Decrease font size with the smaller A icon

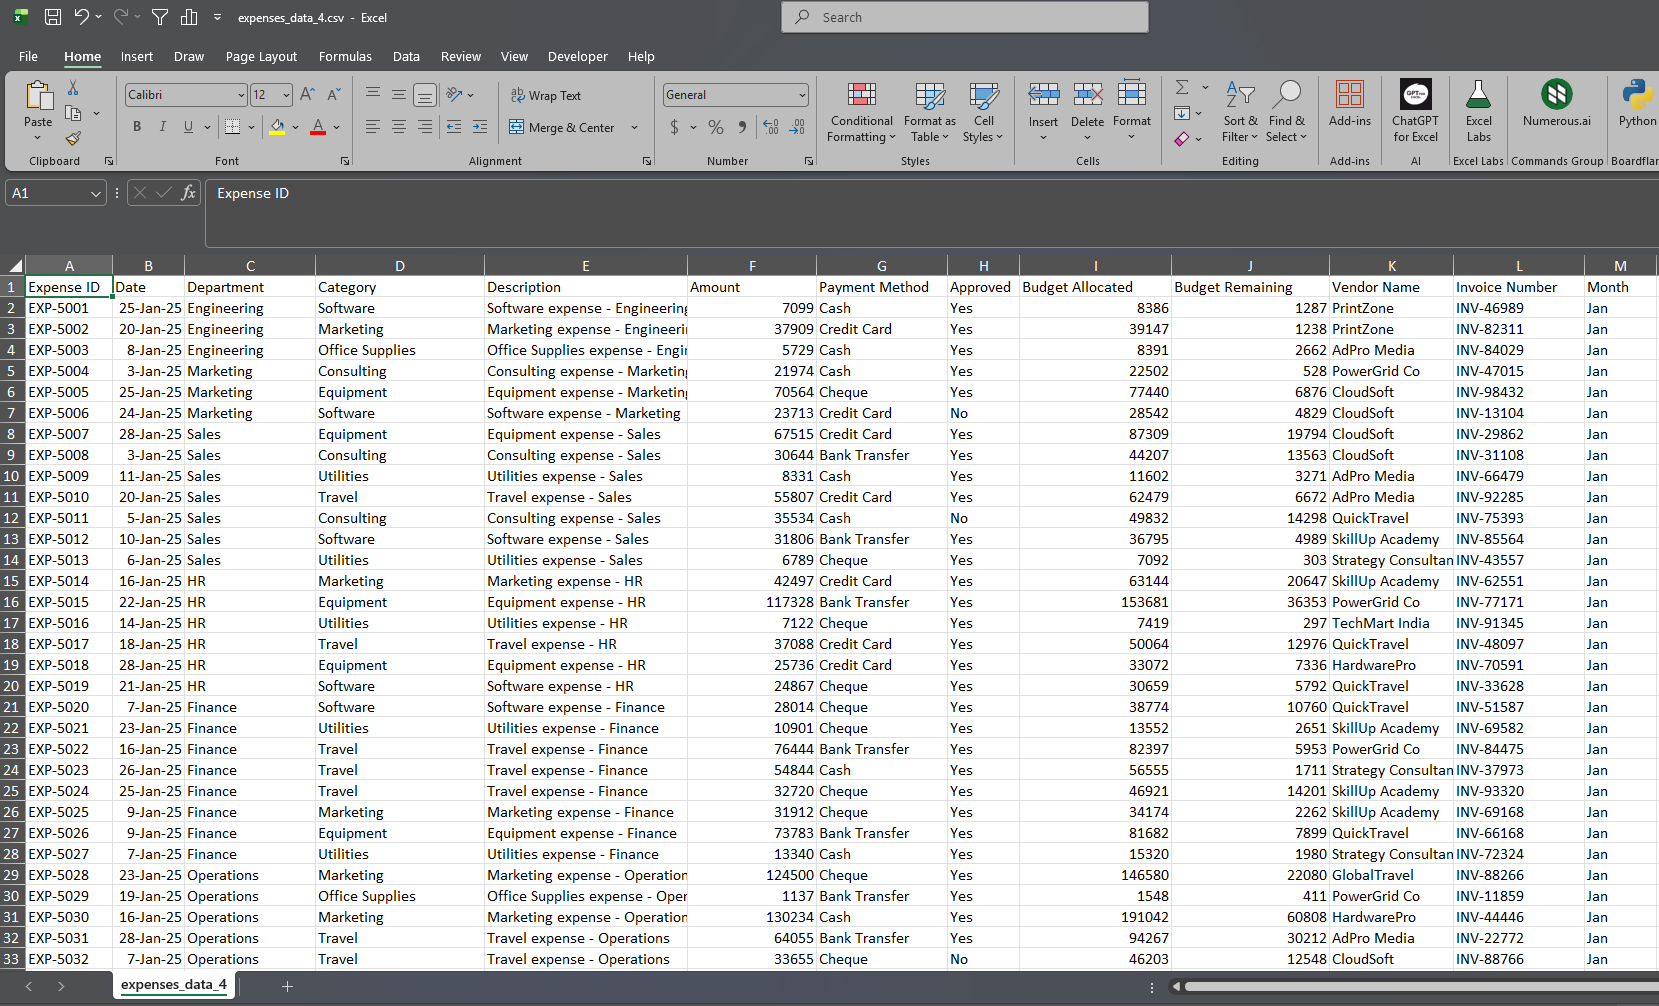(334, 94)
